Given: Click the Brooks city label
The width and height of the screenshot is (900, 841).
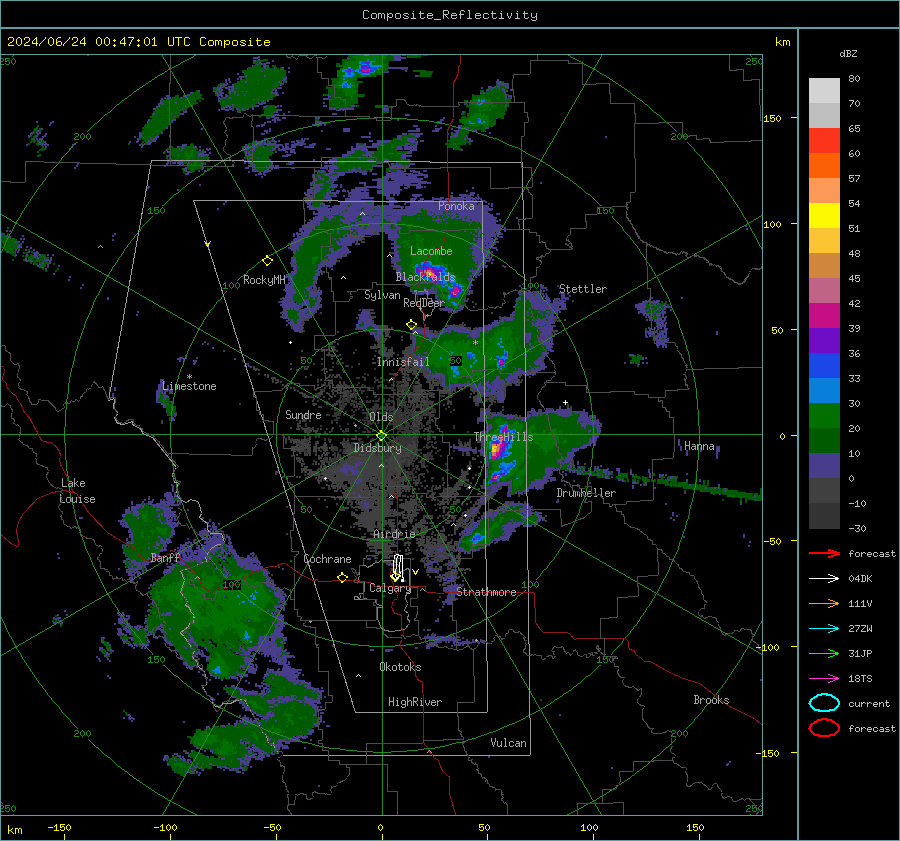Looking at the screenshot, I should pos(711,700).
